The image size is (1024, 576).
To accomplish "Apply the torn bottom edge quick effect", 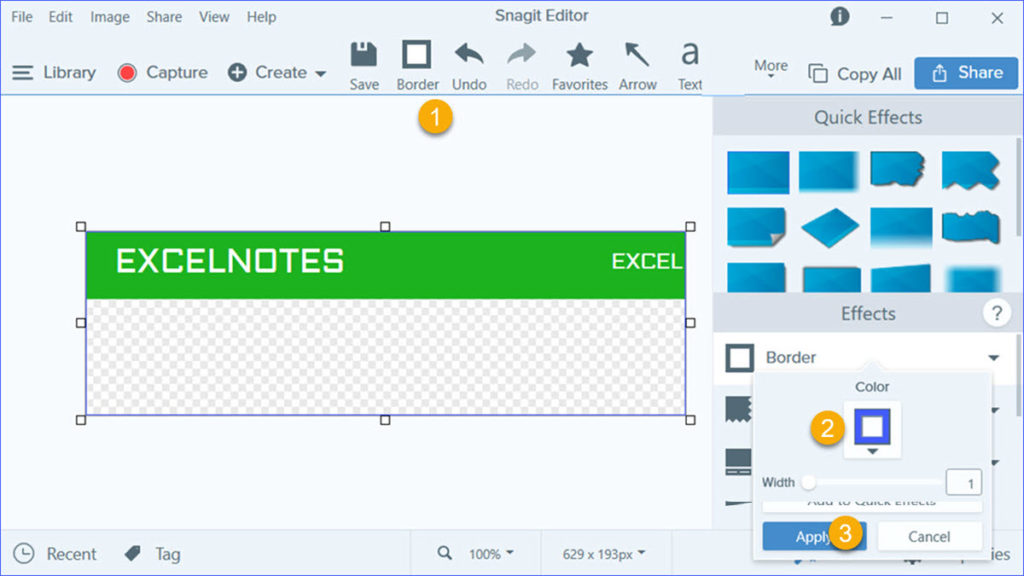I will point(970,170).
